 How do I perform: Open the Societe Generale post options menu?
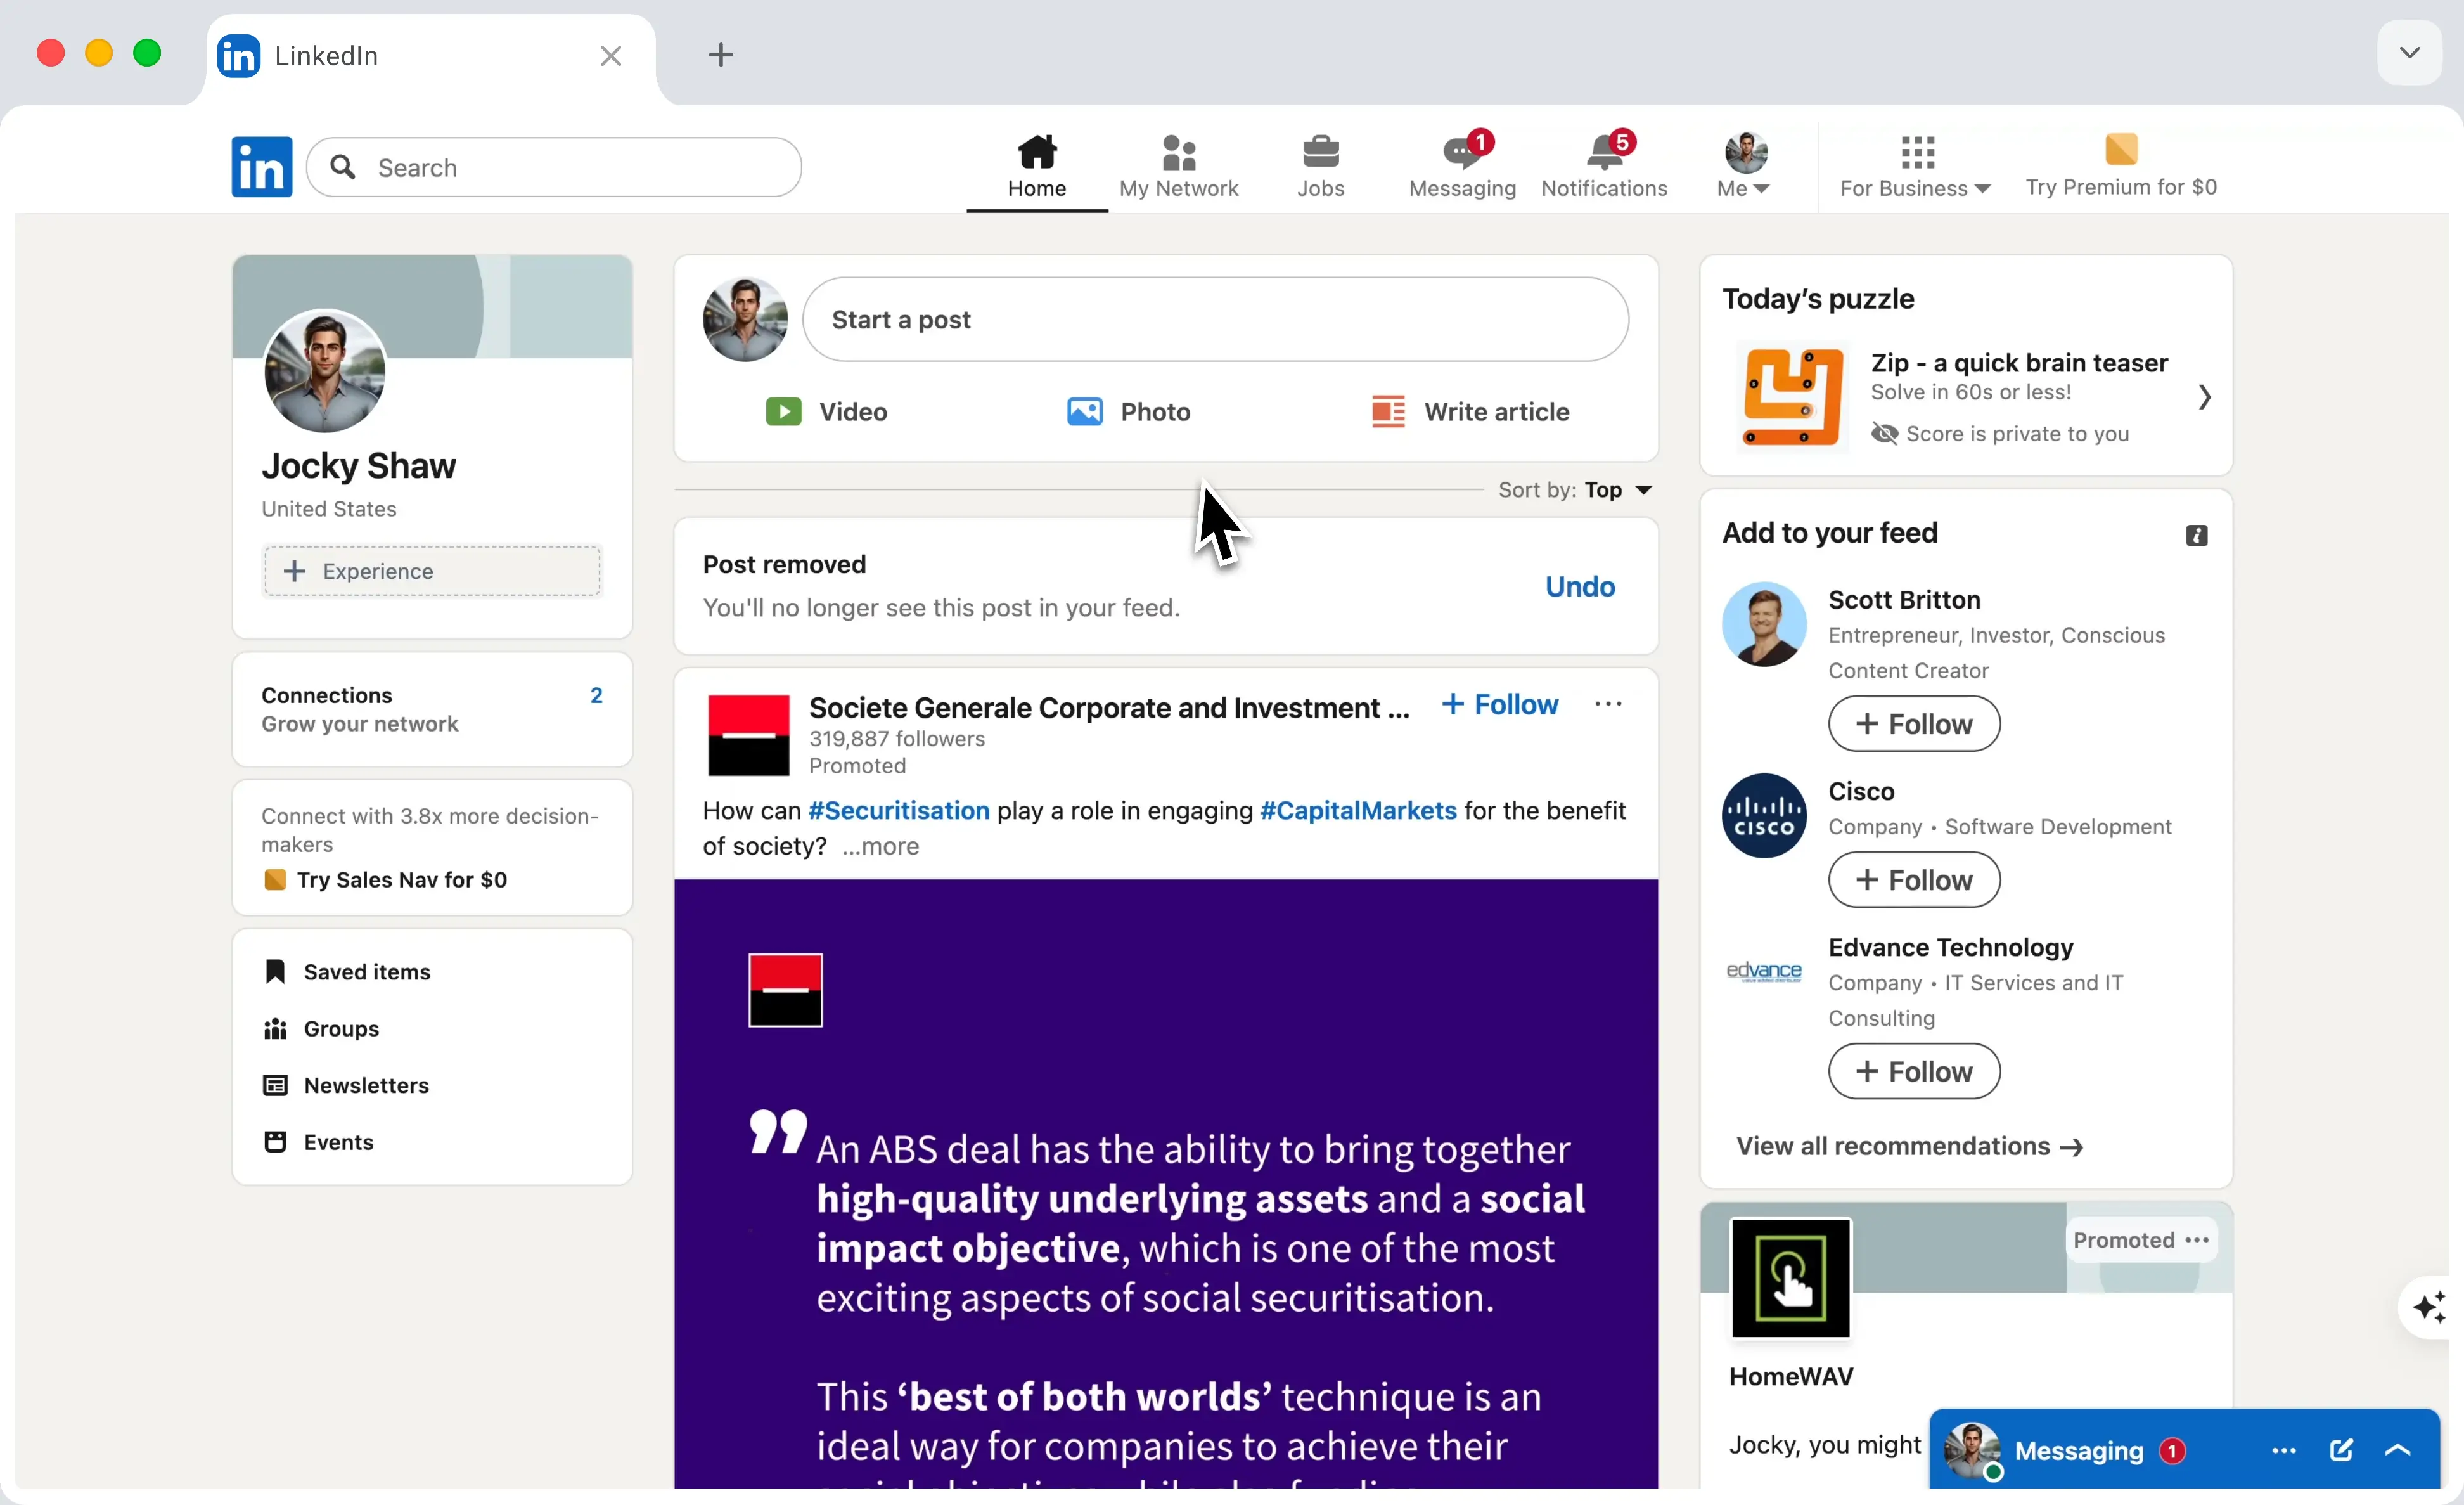(1608, 705)
